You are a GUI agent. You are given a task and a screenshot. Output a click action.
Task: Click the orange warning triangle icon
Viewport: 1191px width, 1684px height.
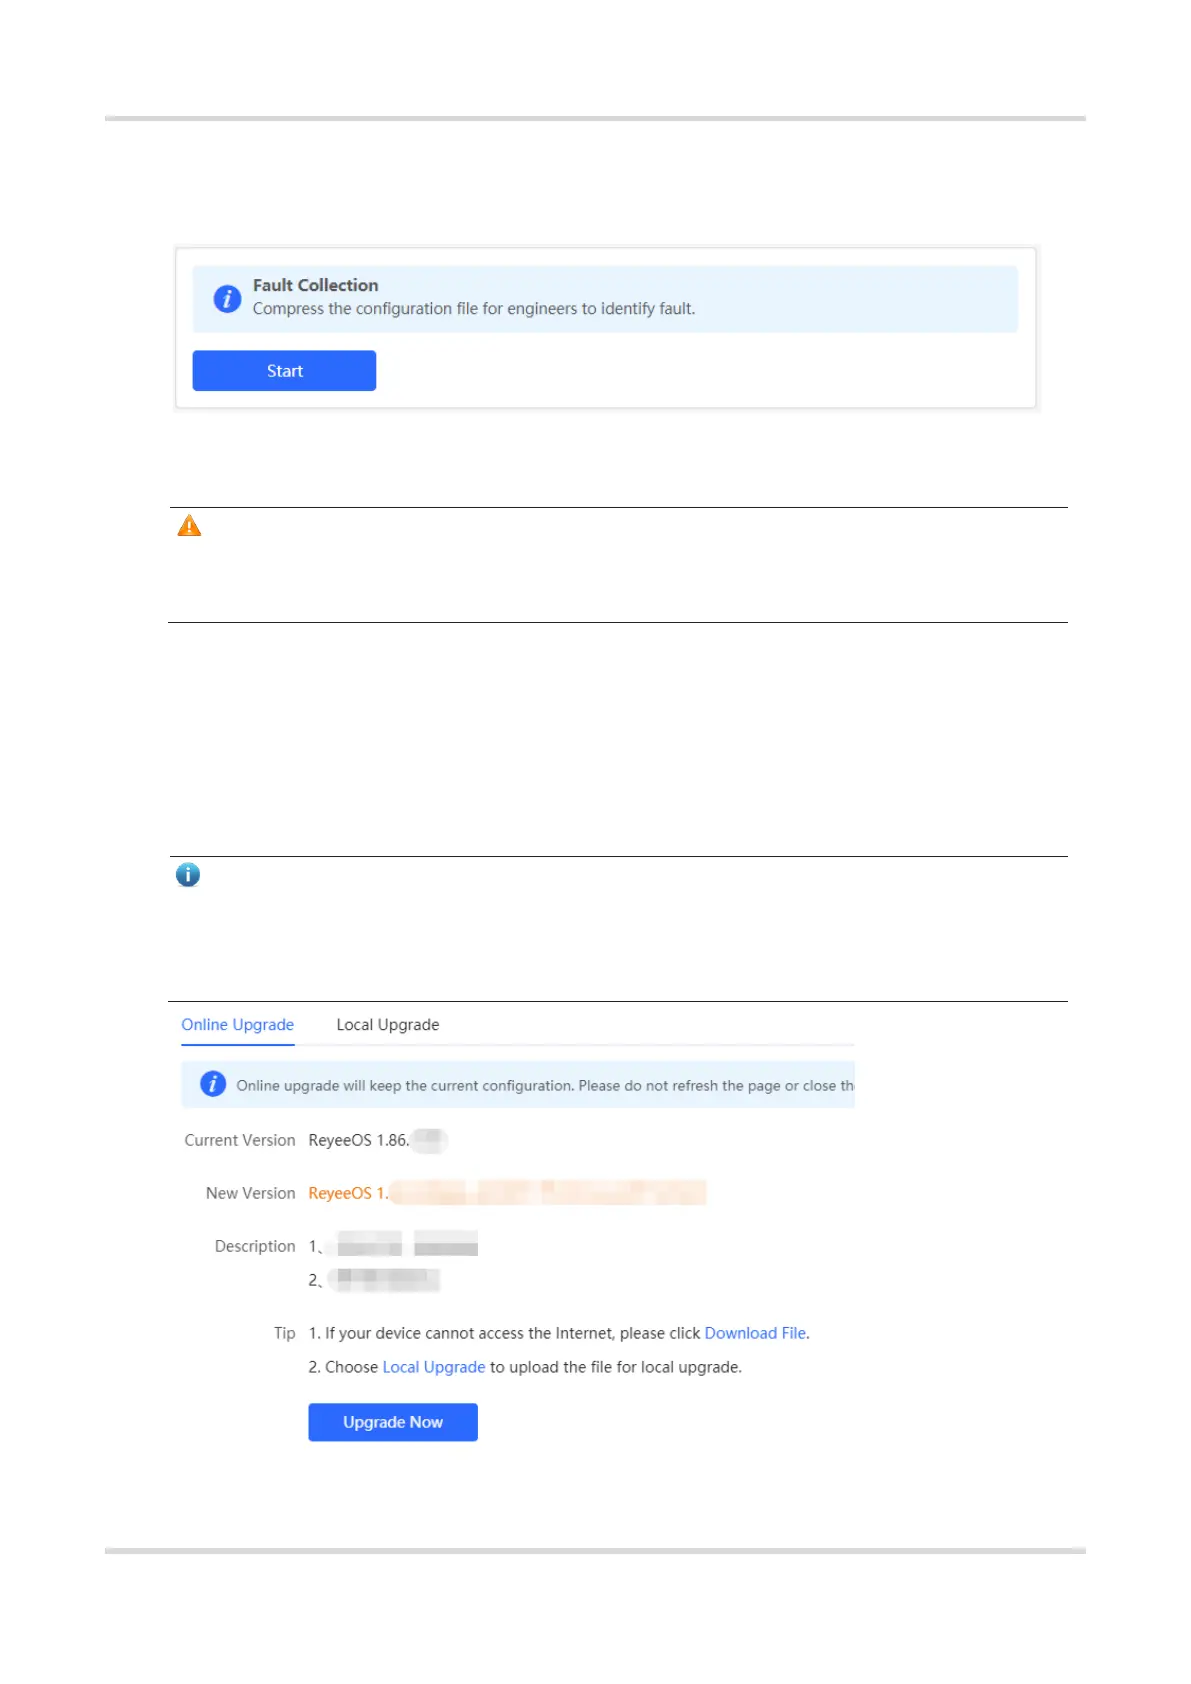[189, 526]
